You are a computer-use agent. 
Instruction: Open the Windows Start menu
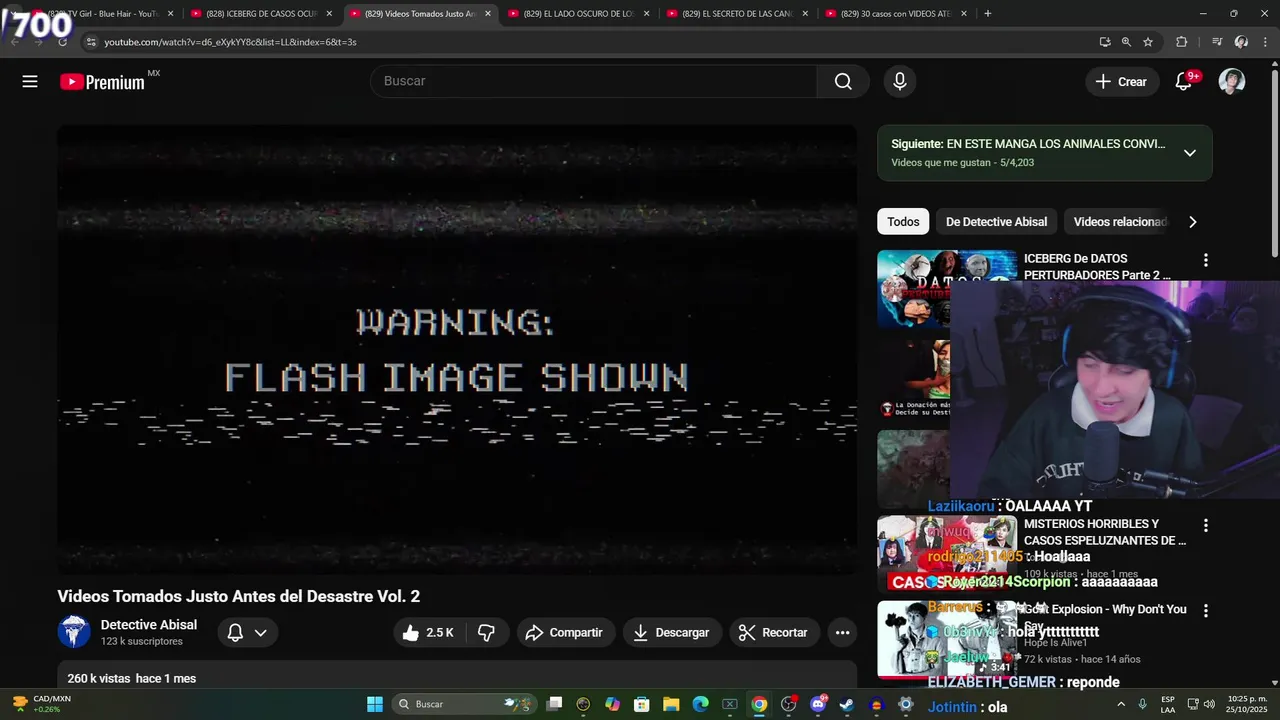(x=375, y=704)
